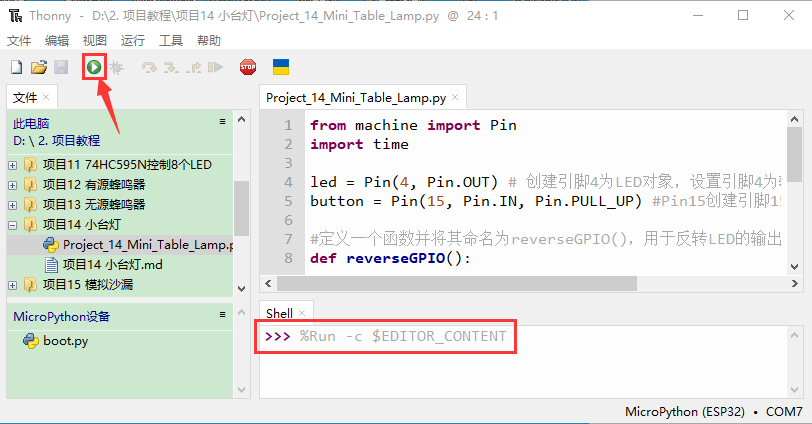Click the Open file folder icon
Screen dimensions: 812x424
pos(38,68)
